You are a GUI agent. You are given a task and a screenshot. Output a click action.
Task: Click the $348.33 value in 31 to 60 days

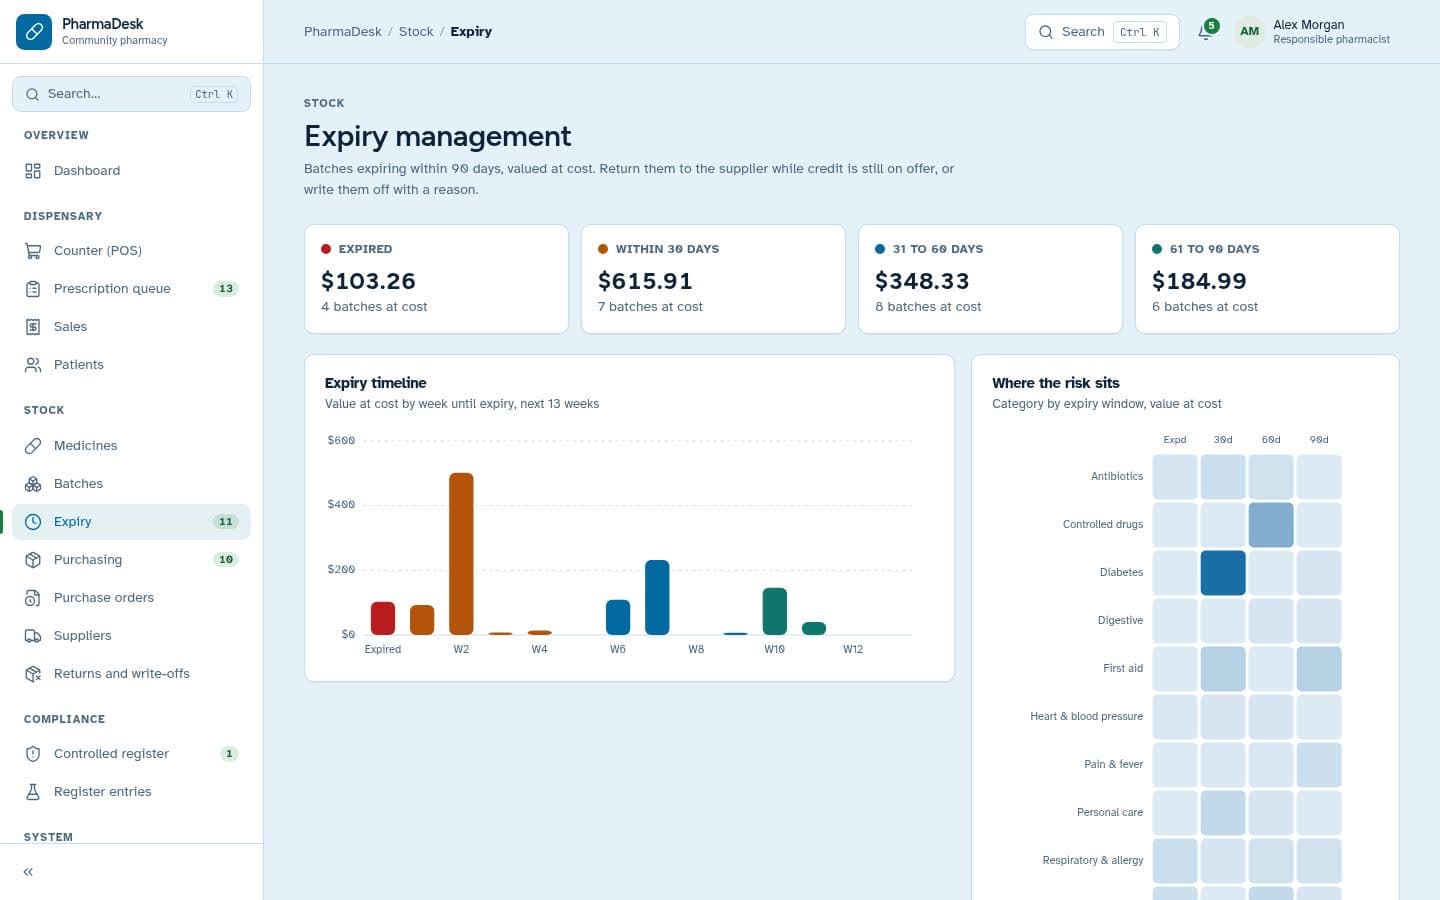tap(922, 282)
